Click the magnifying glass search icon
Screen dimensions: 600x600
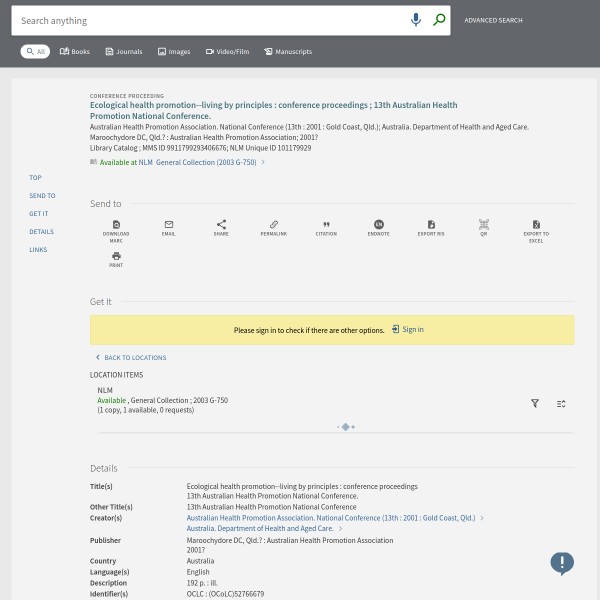pos(438,20)
